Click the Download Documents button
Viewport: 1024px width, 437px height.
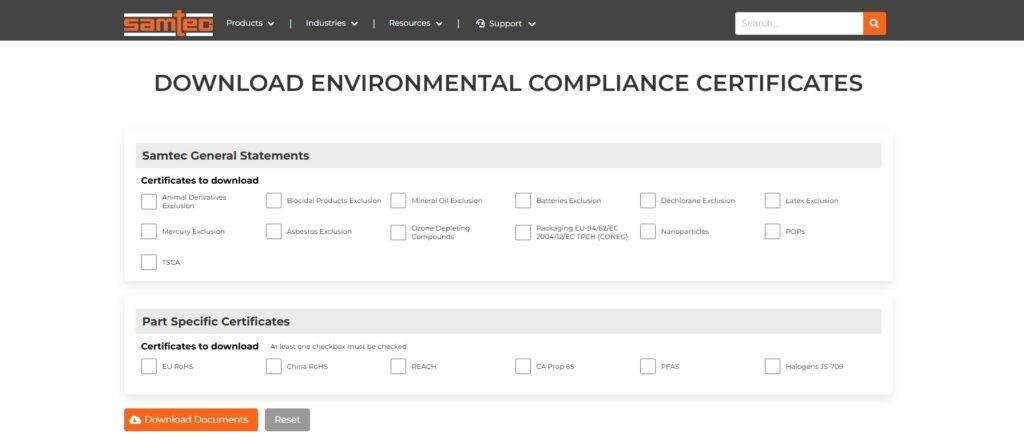(x=191, y=419)
